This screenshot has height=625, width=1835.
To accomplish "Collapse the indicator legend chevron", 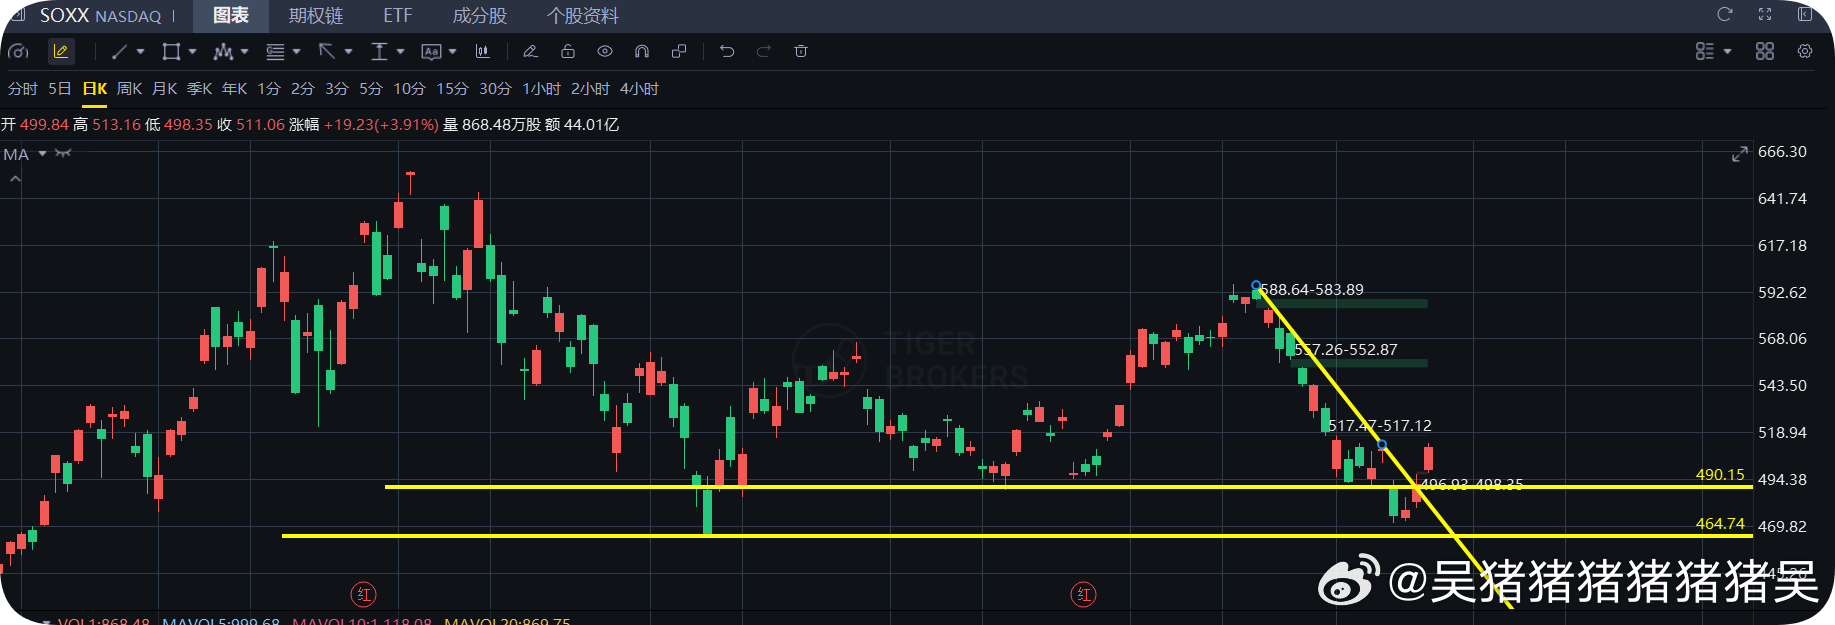I will [x=15, y=179].
